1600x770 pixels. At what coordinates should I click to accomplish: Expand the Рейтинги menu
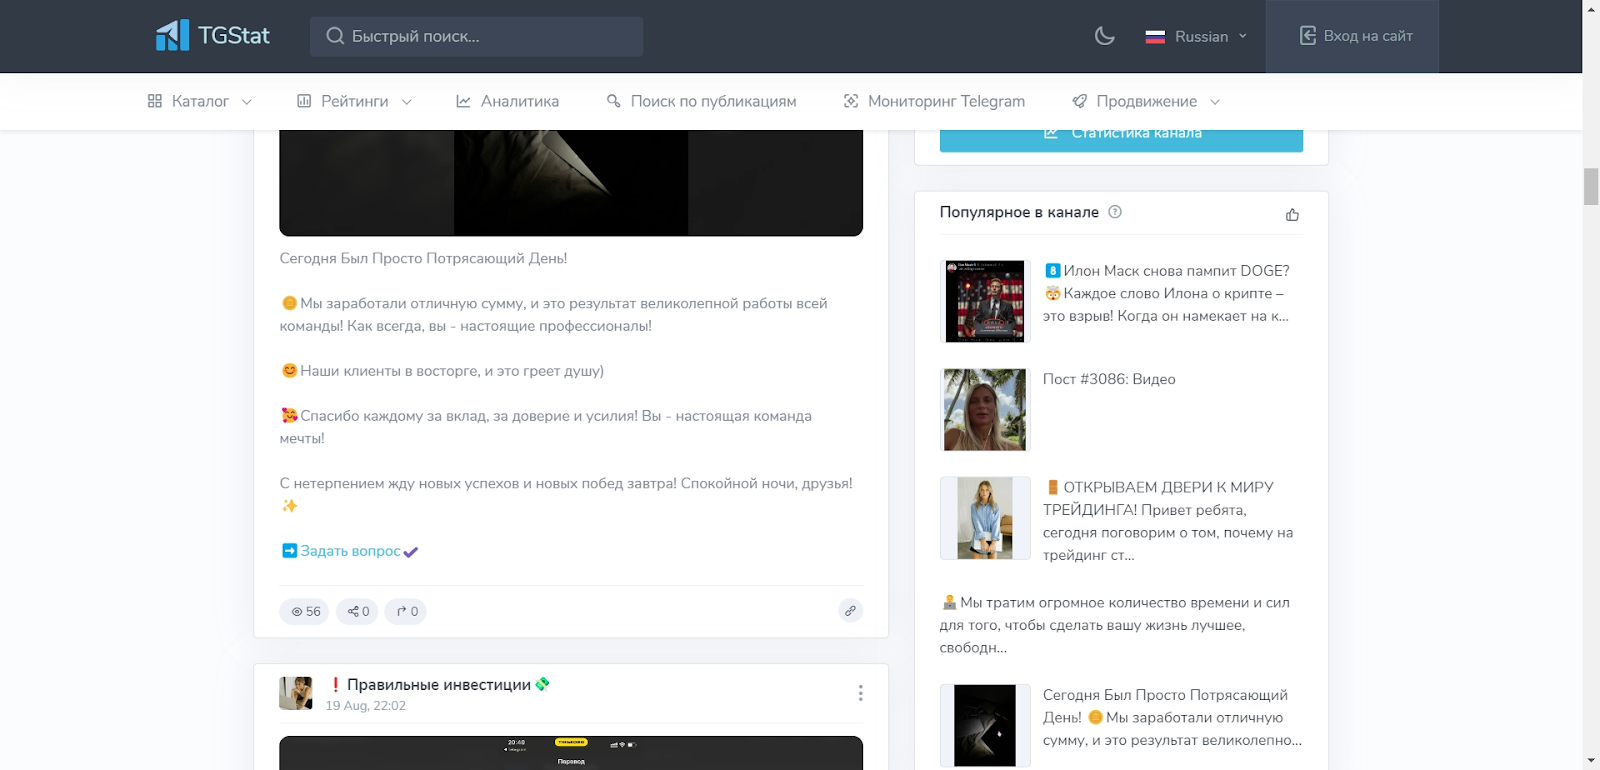(x=354, y=101)
